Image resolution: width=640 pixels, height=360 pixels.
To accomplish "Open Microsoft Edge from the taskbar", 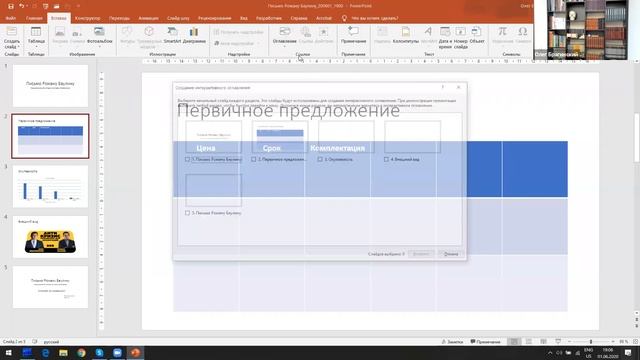I will [x=45, y=353].
